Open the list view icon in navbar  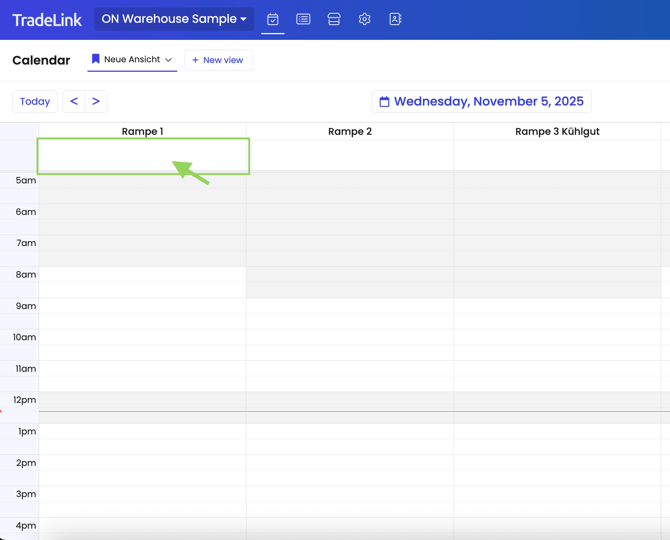point(303,19)
